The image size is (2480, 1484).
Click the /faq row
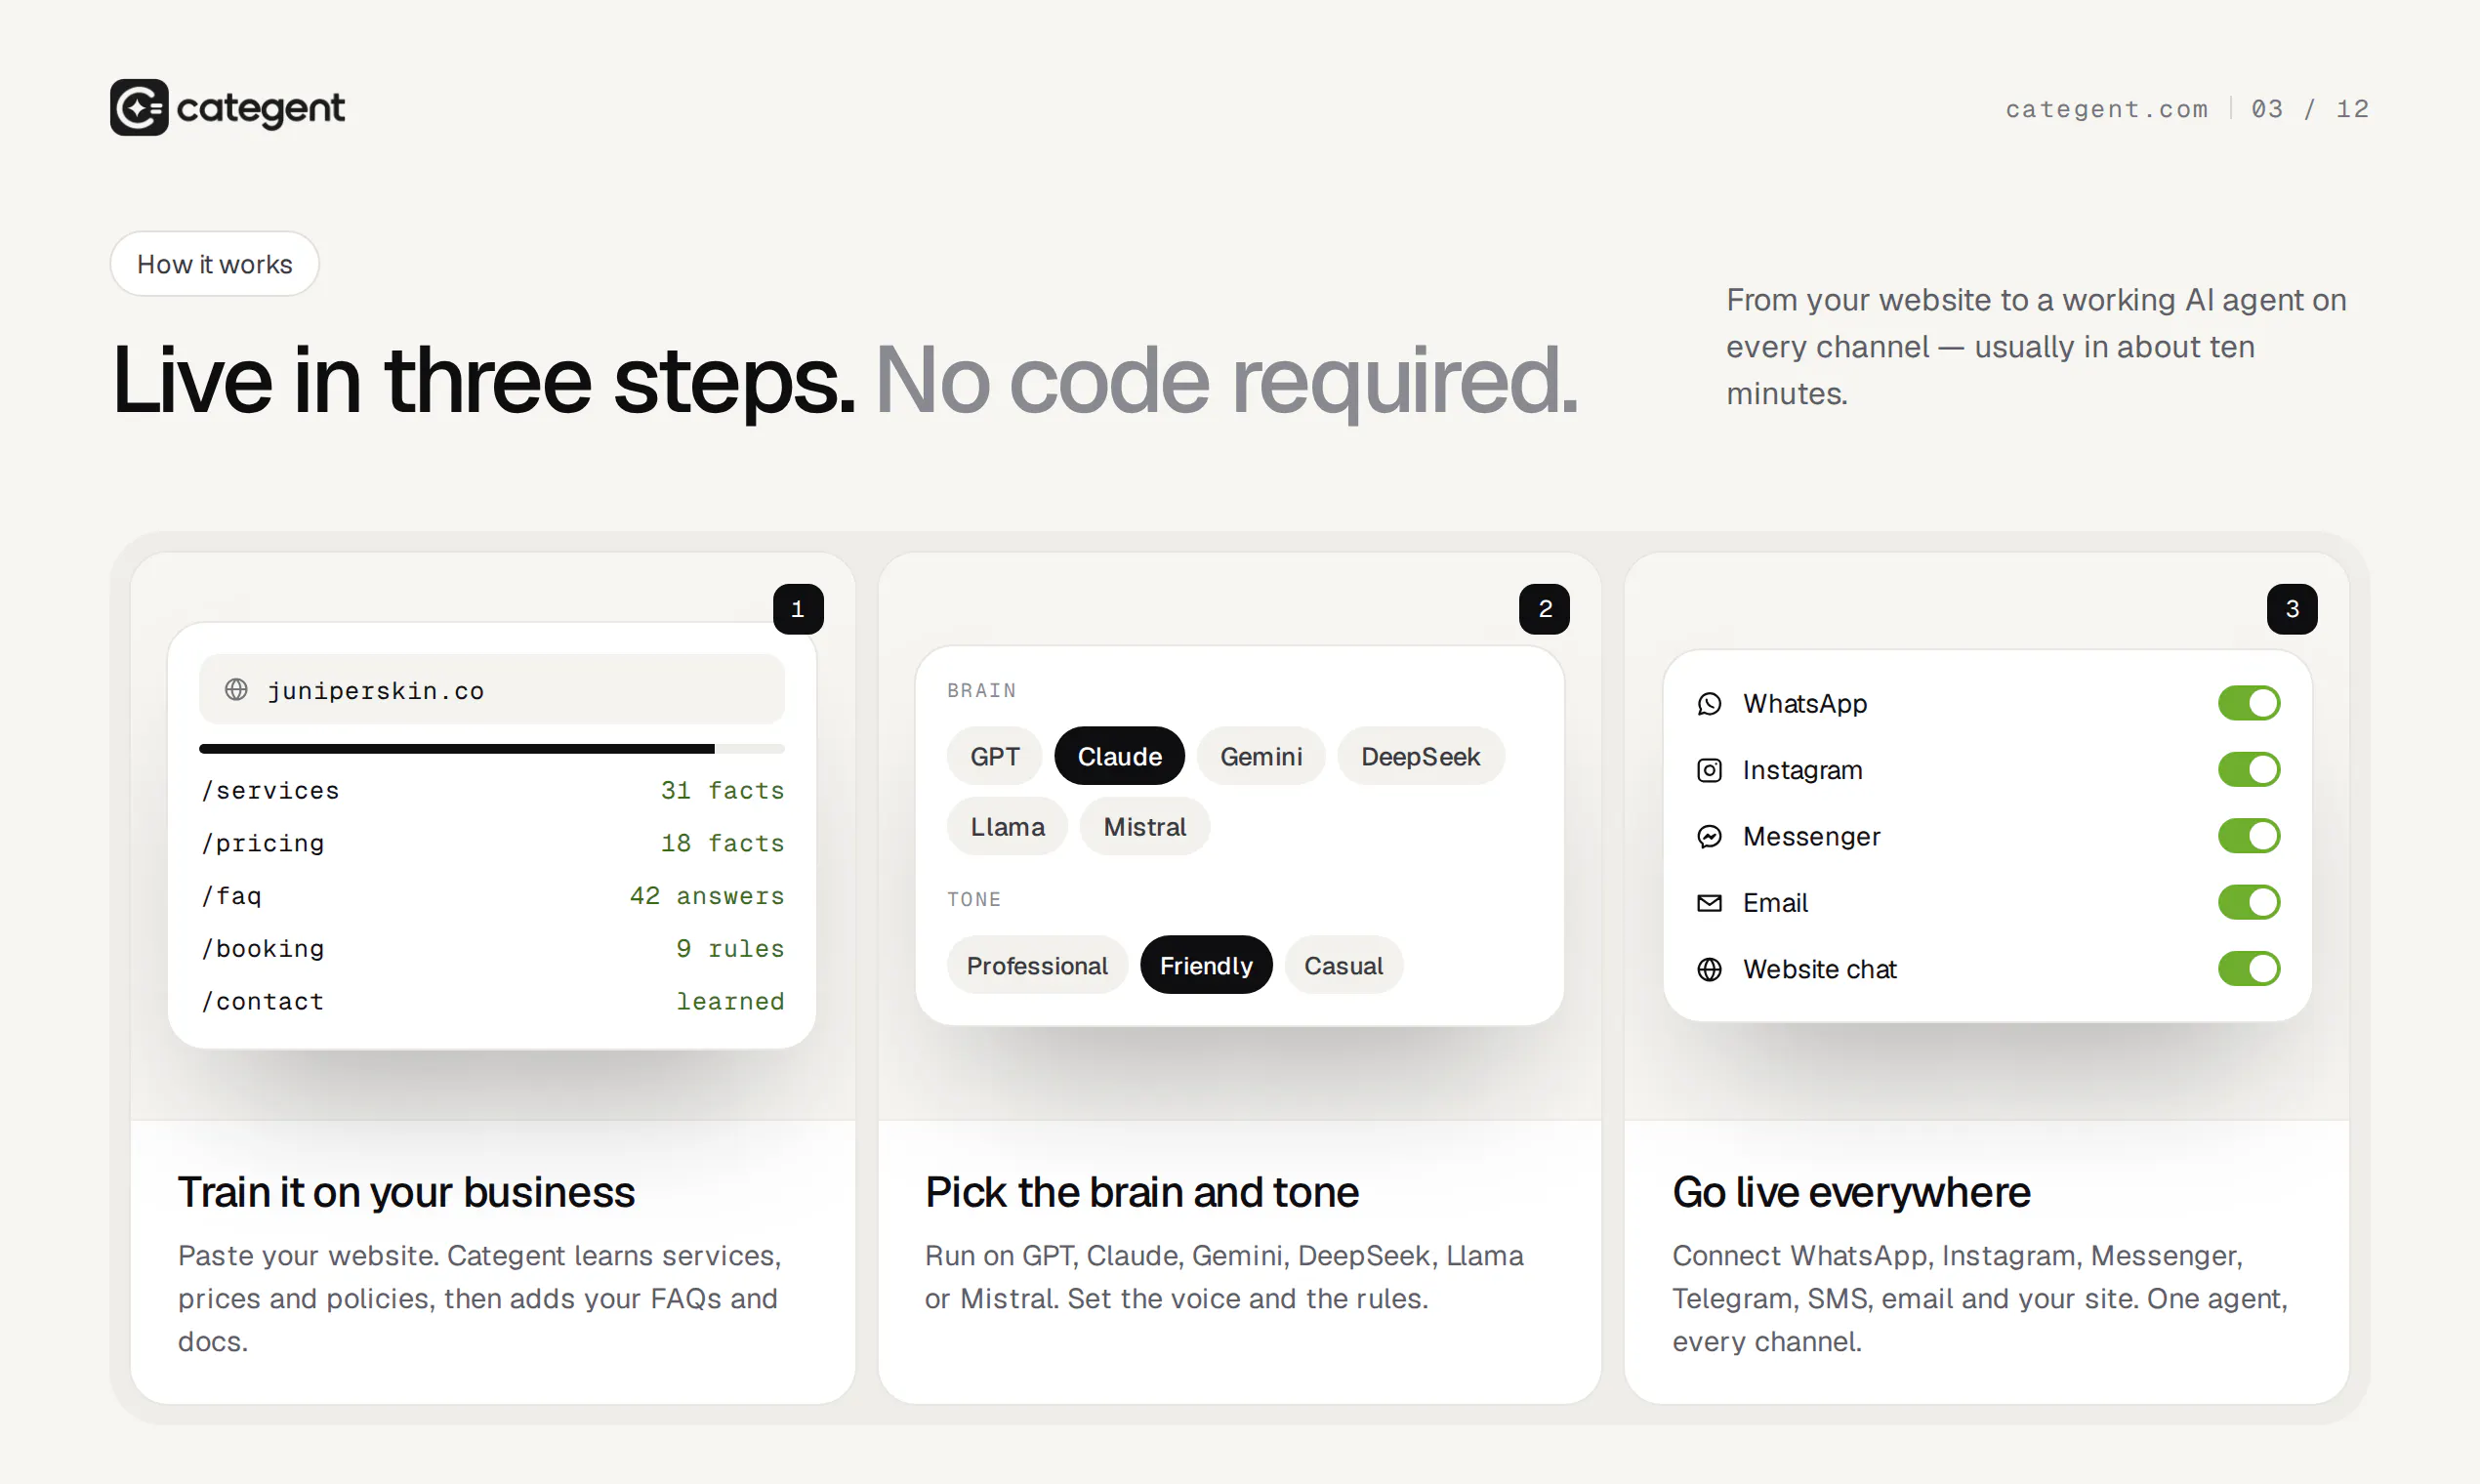(x=491, y=896)
